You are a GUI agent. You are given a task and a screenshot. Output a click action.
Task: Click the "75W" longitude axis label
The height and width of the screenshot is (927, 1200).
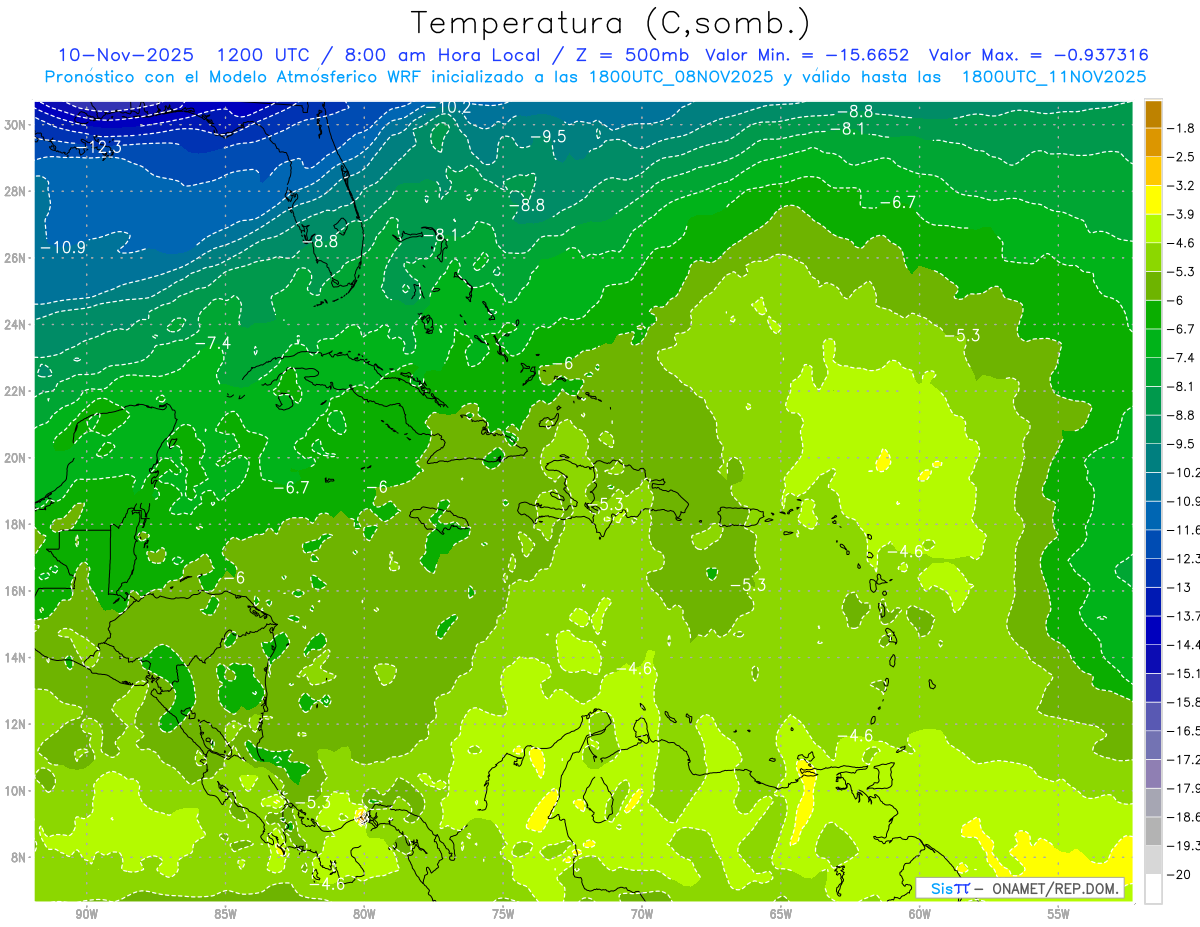click(x=503, y=915)
